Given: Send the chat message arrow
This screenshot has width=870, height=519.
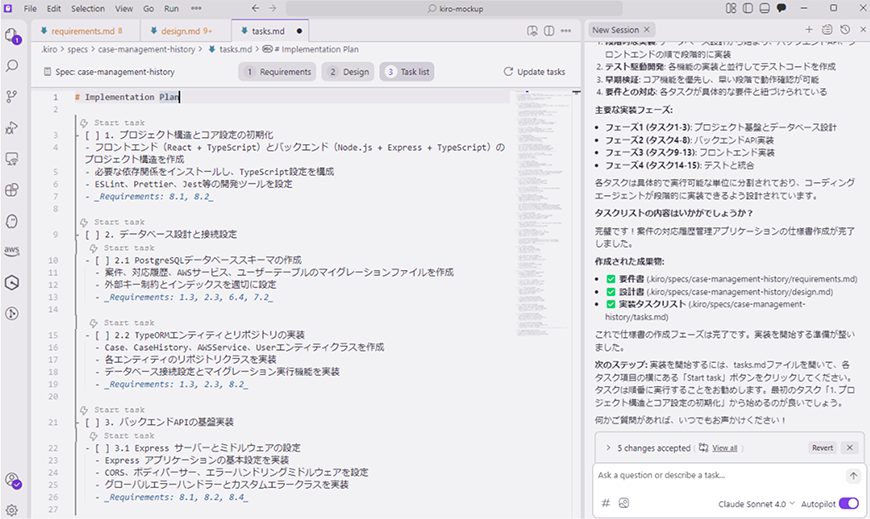Looking at the screenshot, I should (853, 476).
